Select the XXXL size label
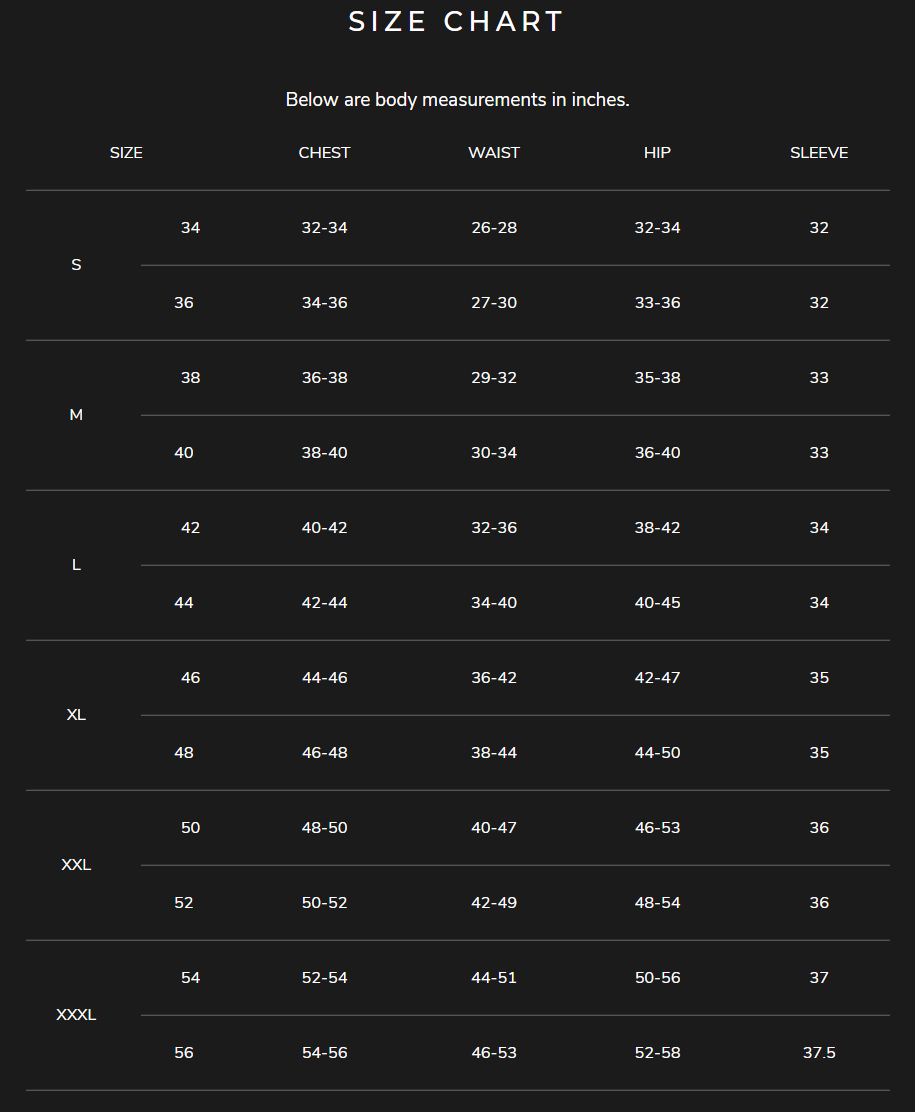Screen dimensions: 915x1112 (x=76, y=1015)
